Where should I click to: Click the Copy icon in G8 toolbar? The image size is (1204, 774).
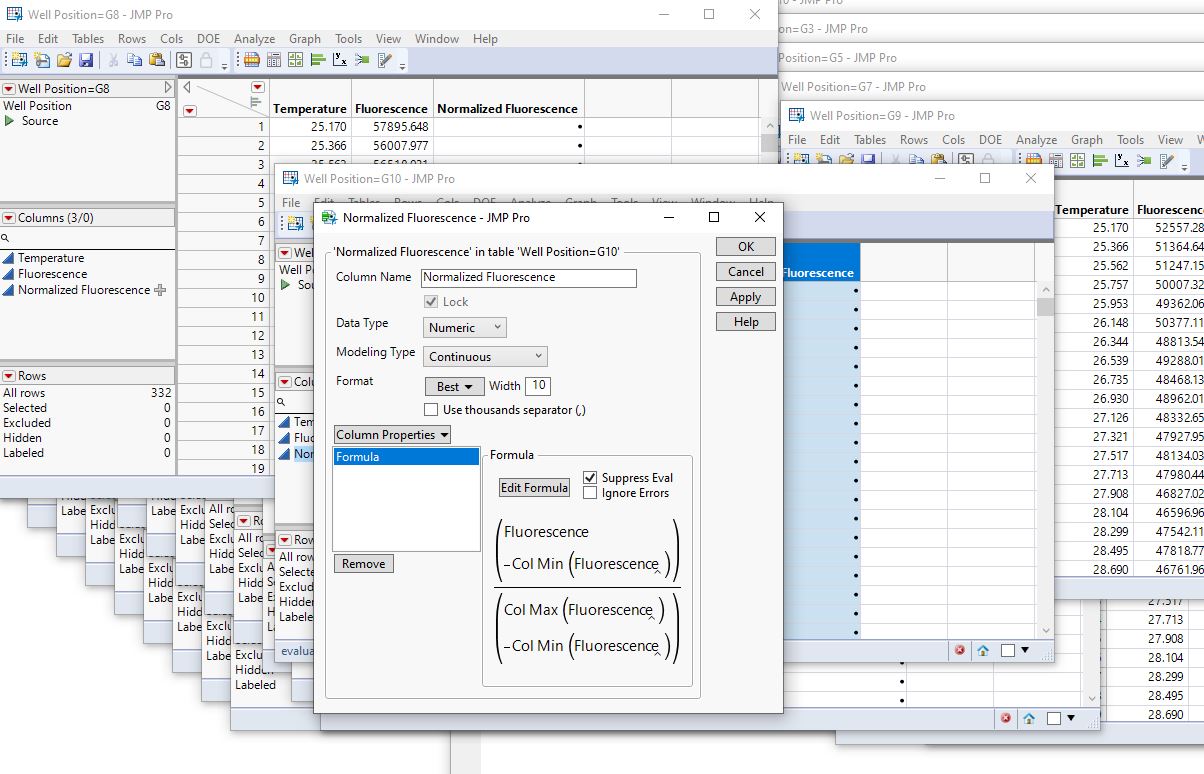135,60
